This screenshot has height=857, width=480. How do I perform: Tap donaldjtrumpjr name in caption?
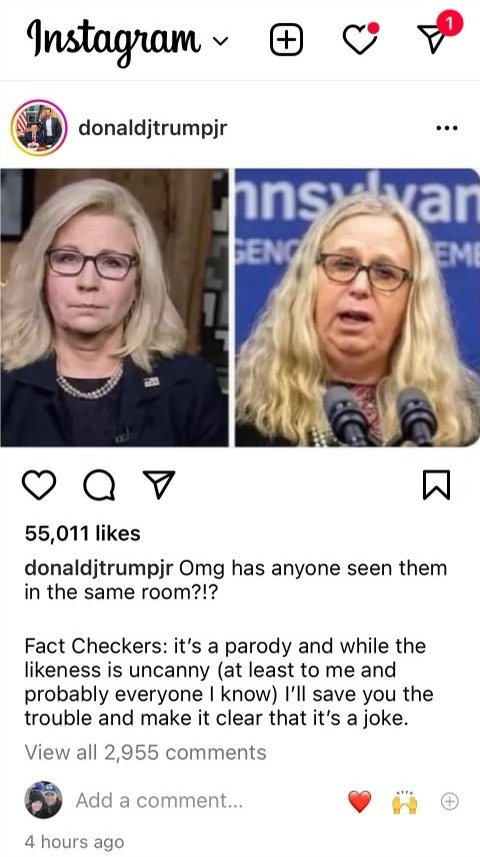99,568
